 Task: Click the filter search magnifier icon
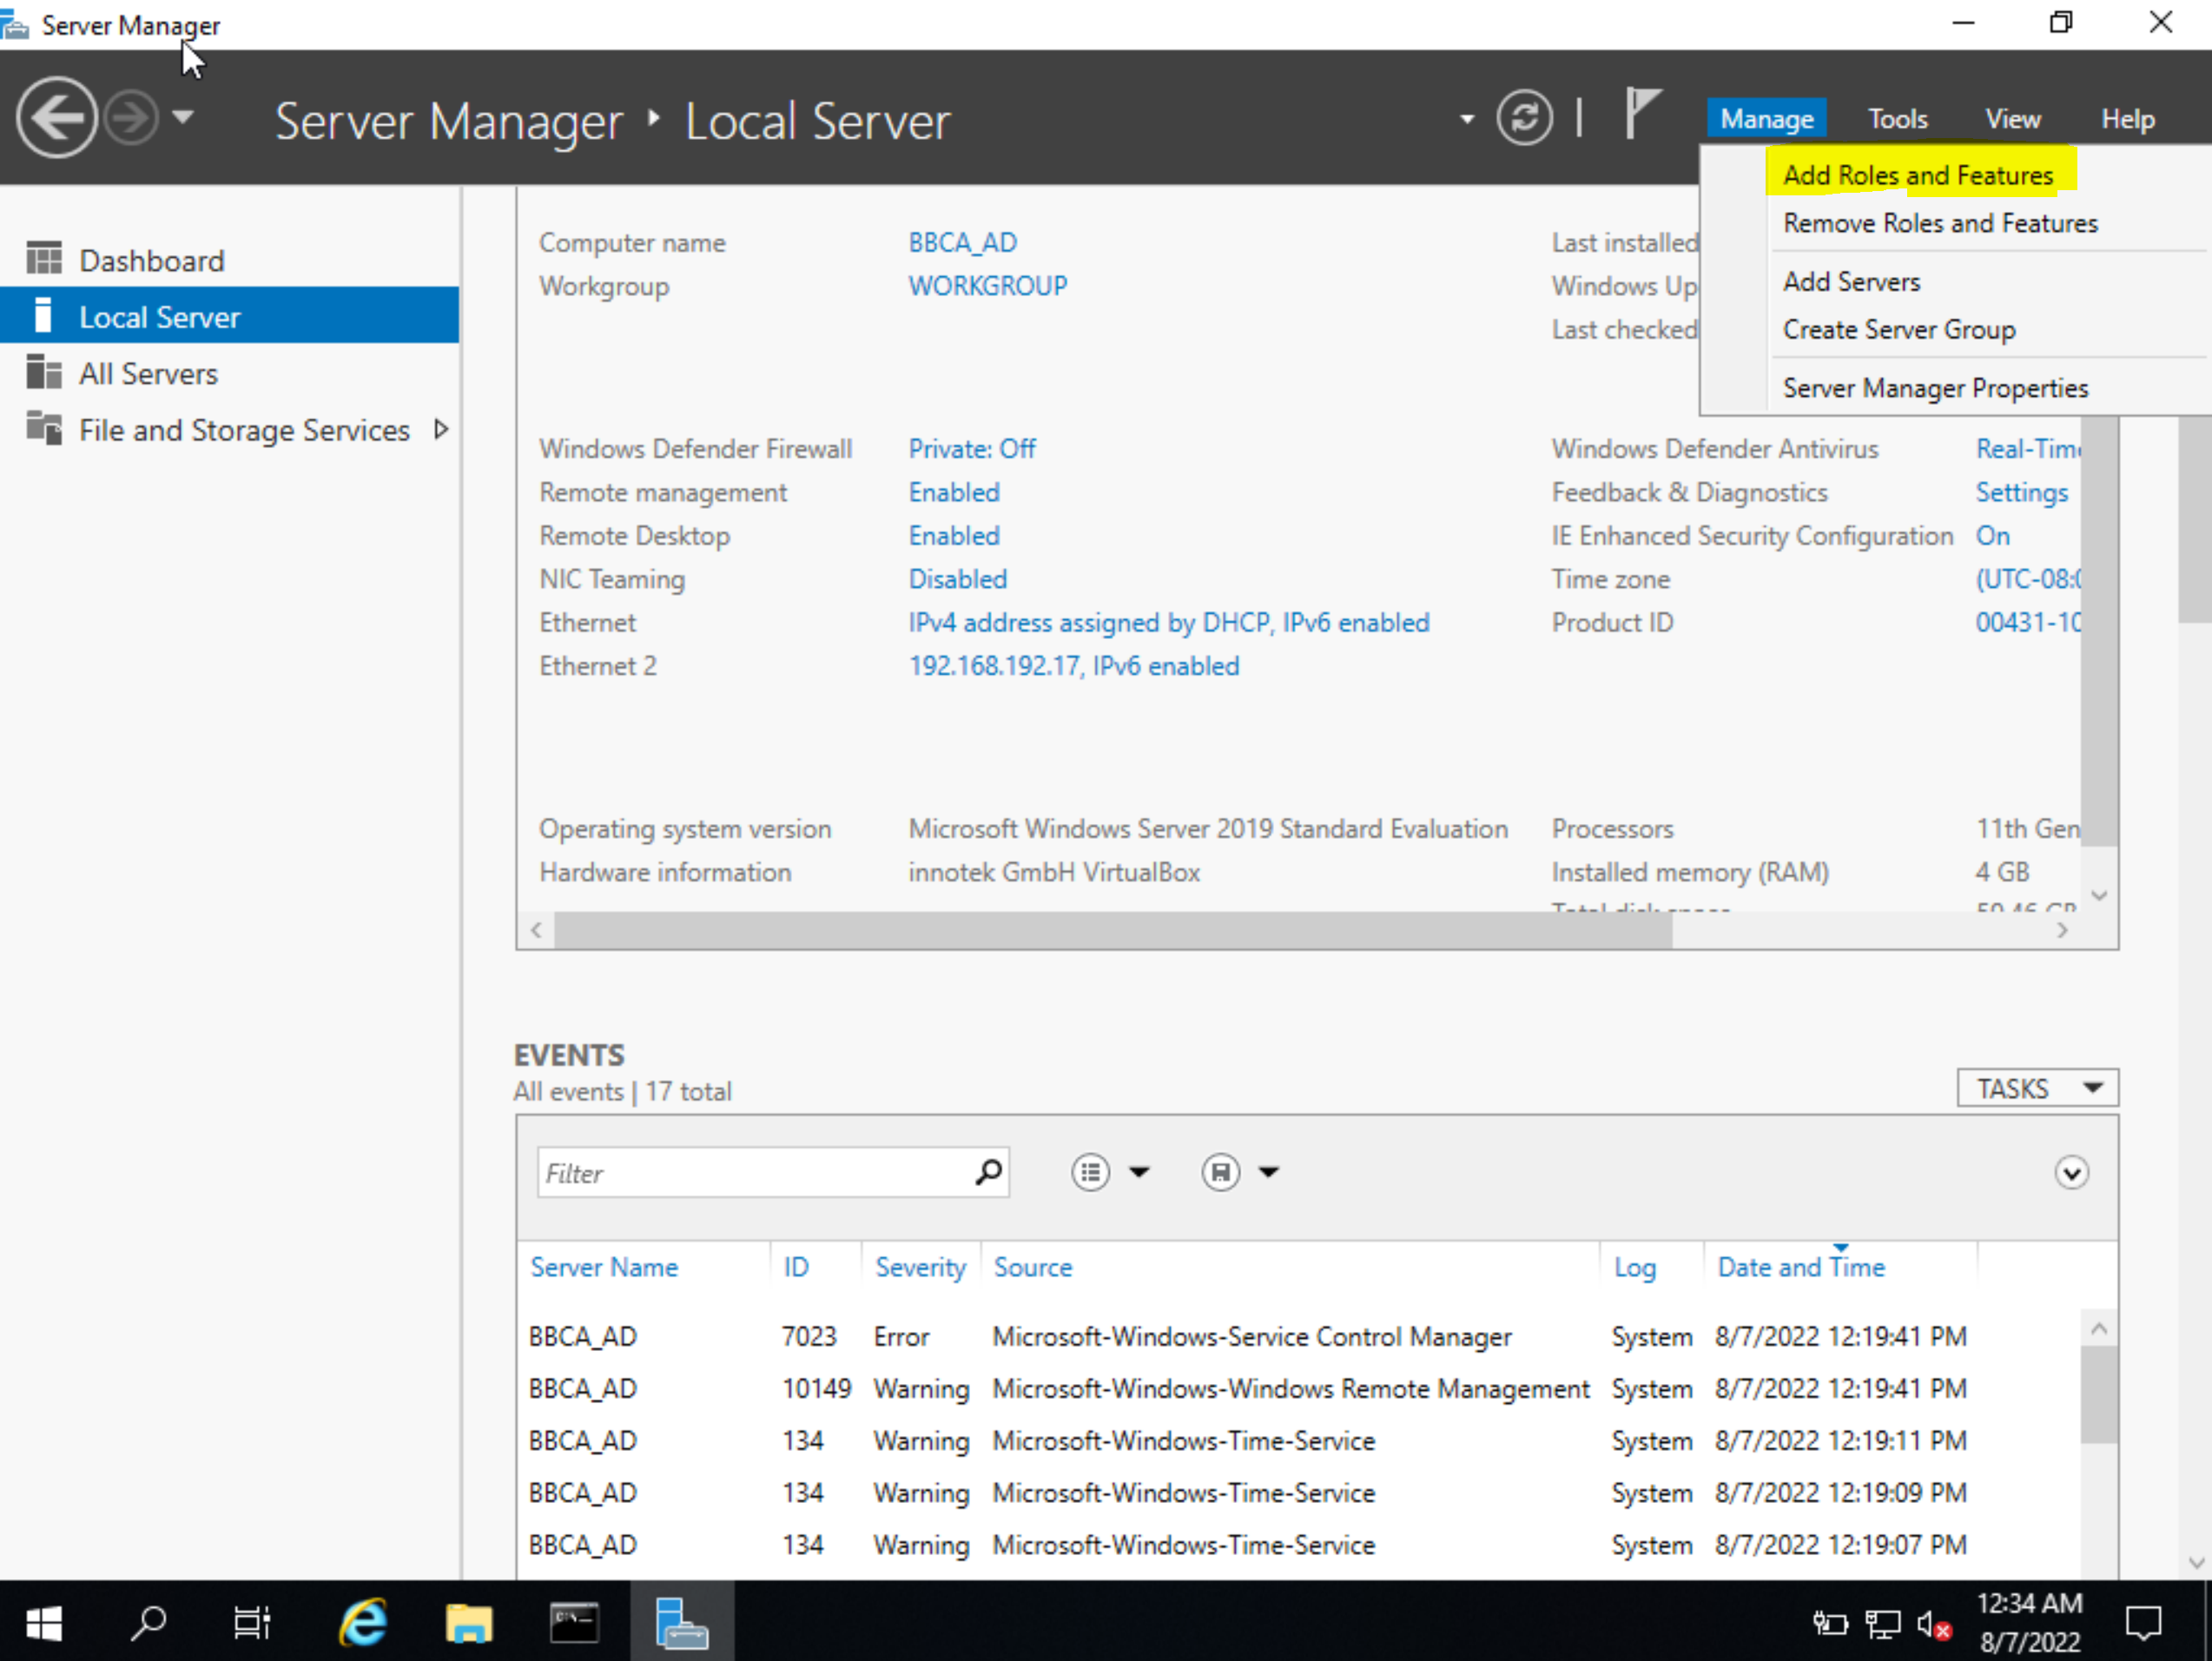(988, 1171)
